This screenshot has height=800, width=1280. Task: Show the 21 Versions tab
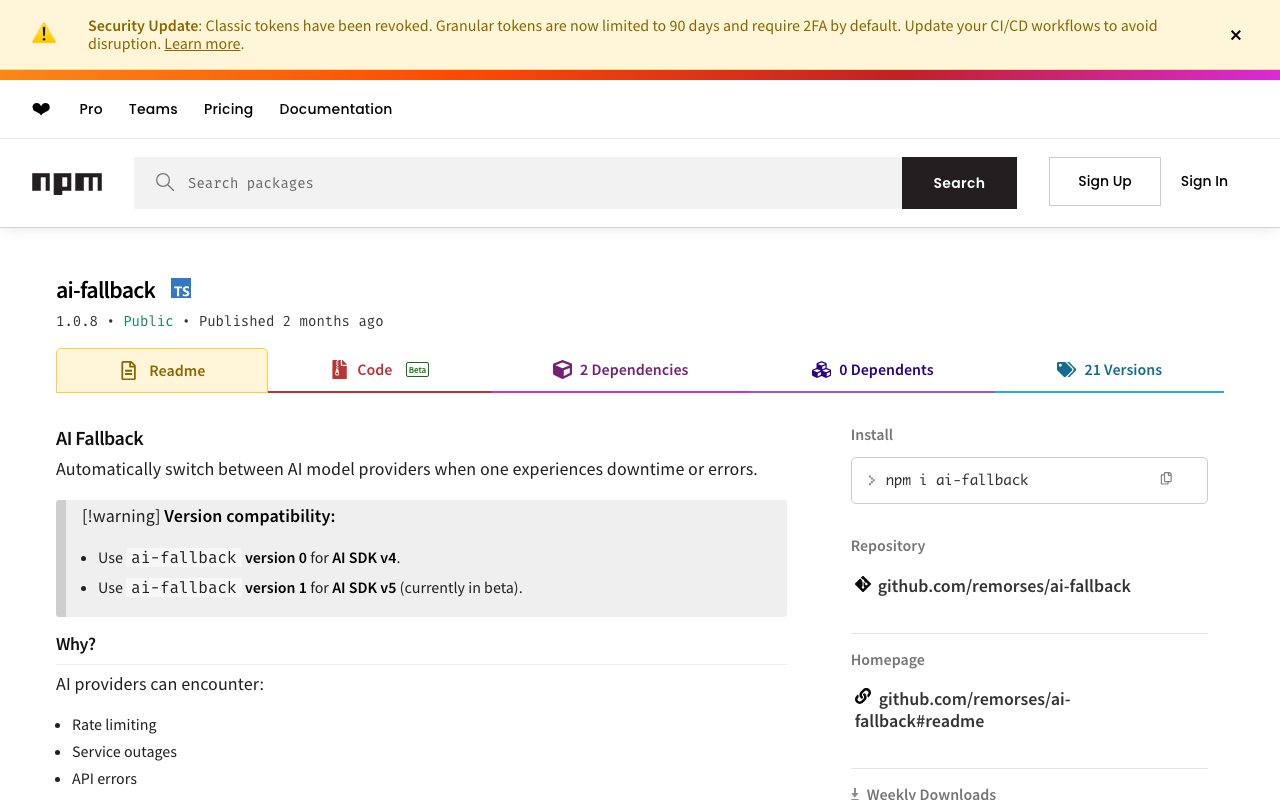tap(1110, 370)
